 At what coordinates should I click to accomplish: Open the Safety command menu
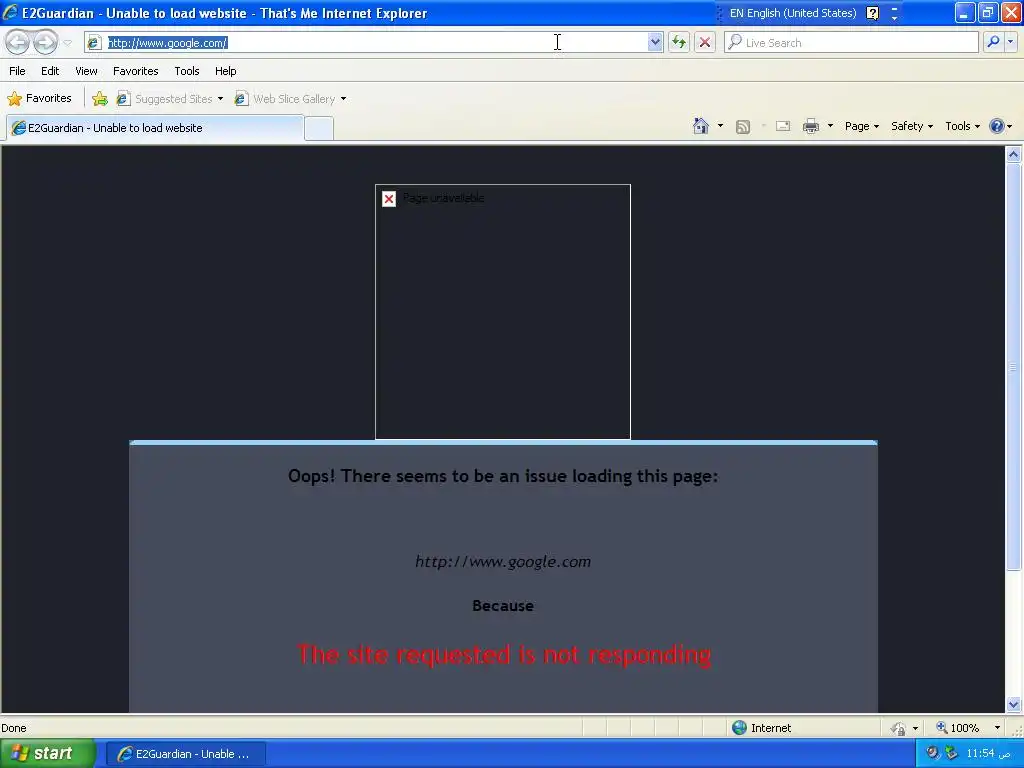[x=912, y=126]
